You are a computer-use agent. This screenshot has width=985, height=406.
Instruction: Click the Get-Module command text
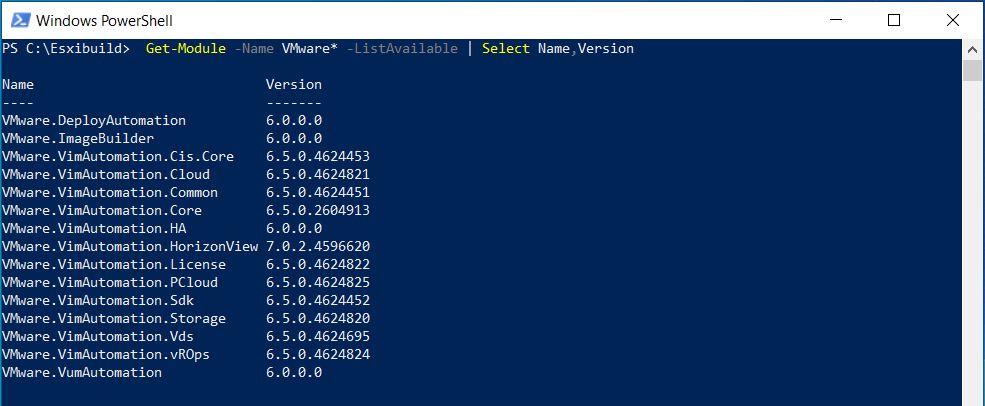(186, 48)
